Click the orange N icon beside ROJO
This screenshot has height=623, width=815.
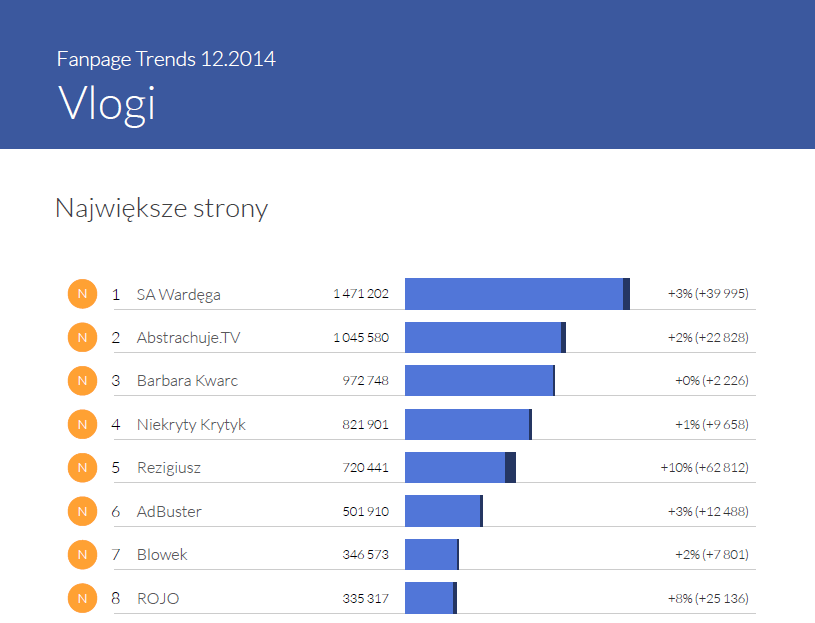[82, 598]
